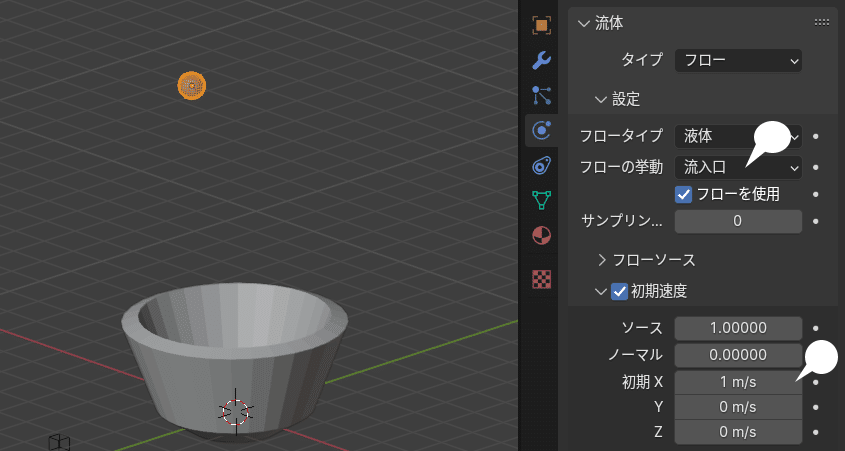Animate 初期 X property via its dot
The image size is (845, 451).
816,383
